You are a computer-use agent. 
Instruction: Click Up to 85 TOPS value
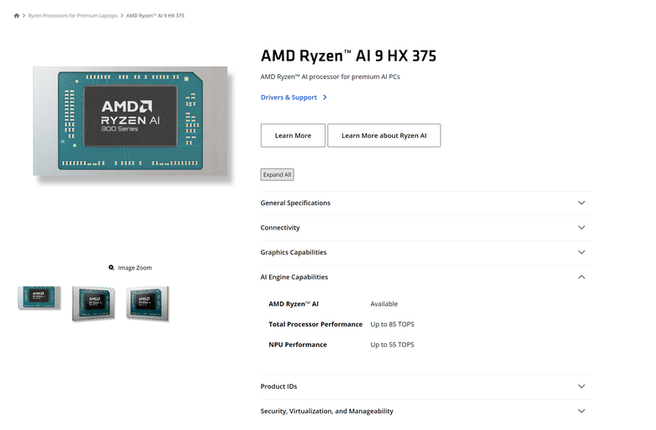click(x=392, y=325)
